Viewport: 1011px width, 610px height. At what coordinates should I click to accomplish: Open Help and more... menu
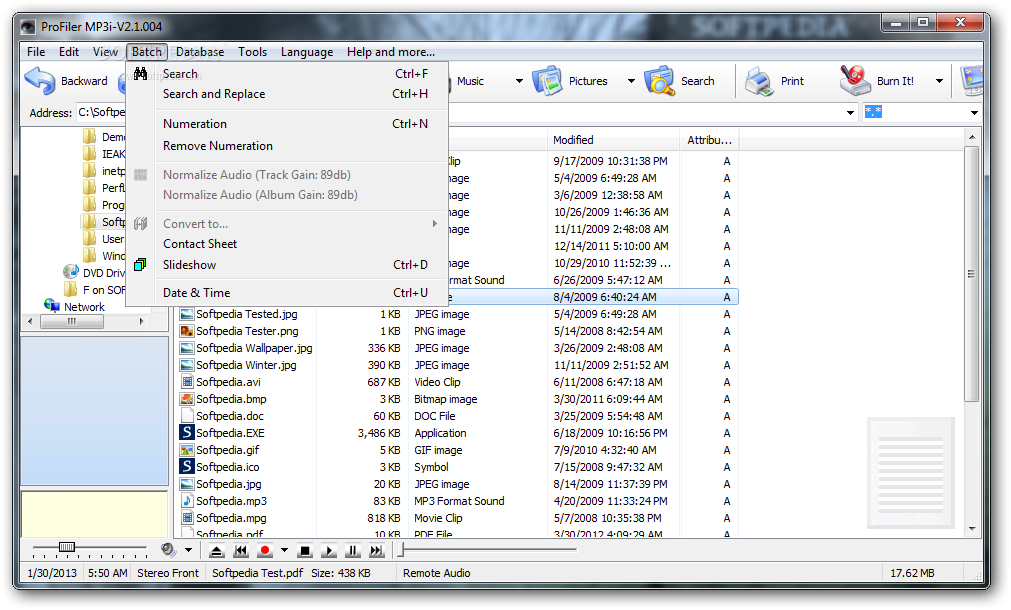pyautogui.click(x=391, y=52)
